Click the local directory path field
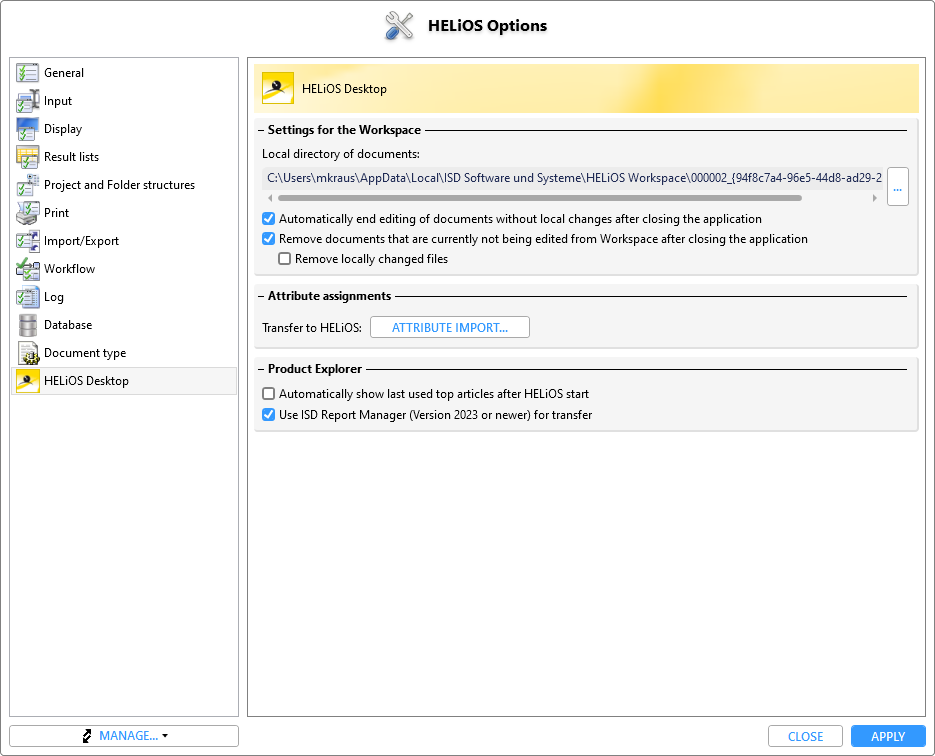 tap(572, 178)
